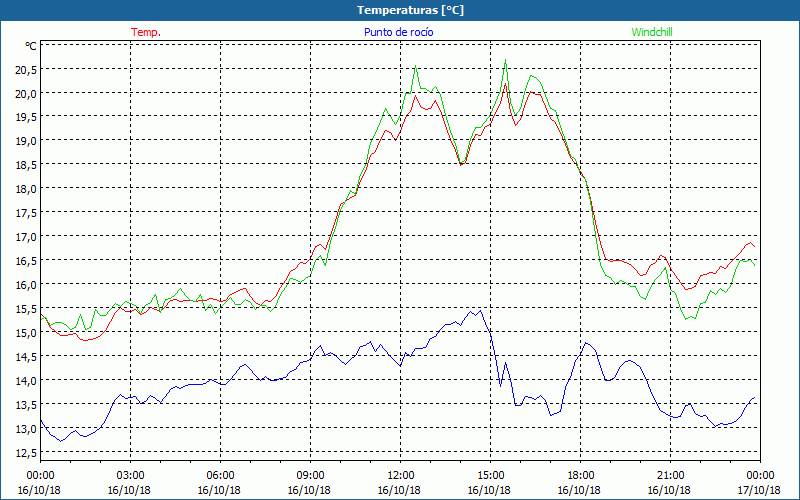Select the green 'Windchill' legend label
The width and height of the screenshot is (800, 500).
[652, 32]
